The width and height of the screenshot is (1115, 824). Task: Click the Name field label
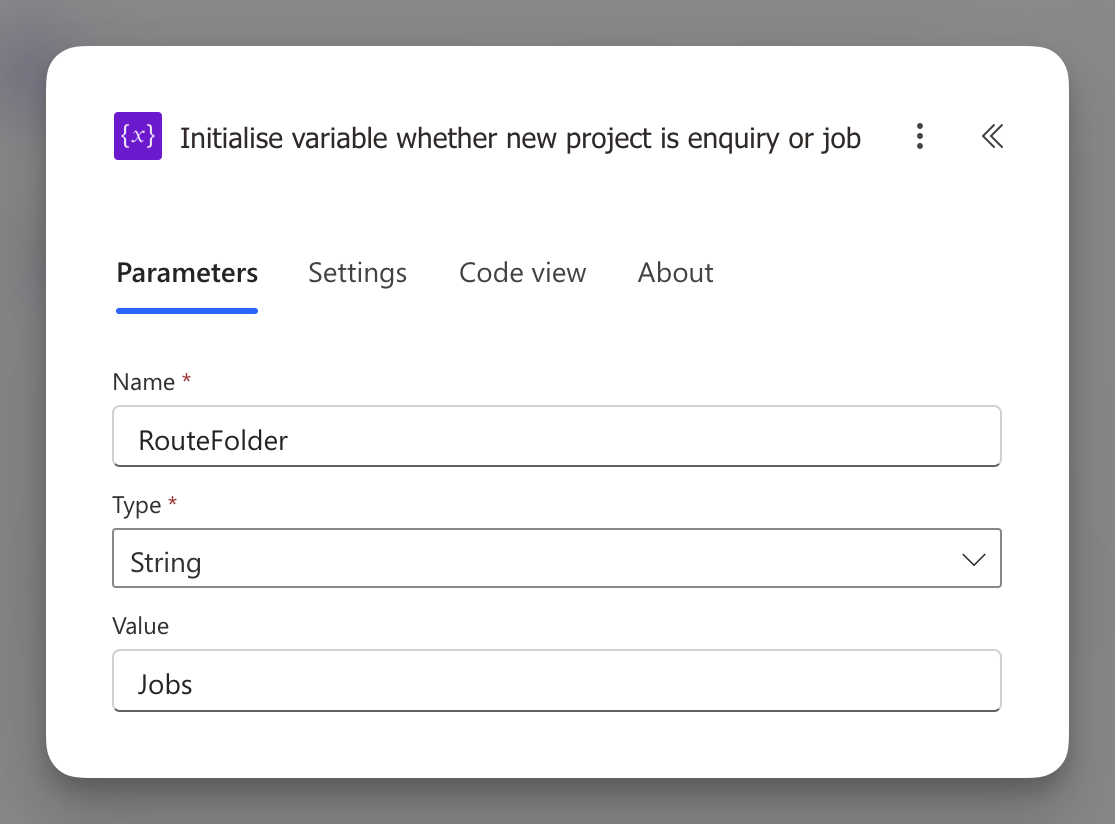coord(143,382)
